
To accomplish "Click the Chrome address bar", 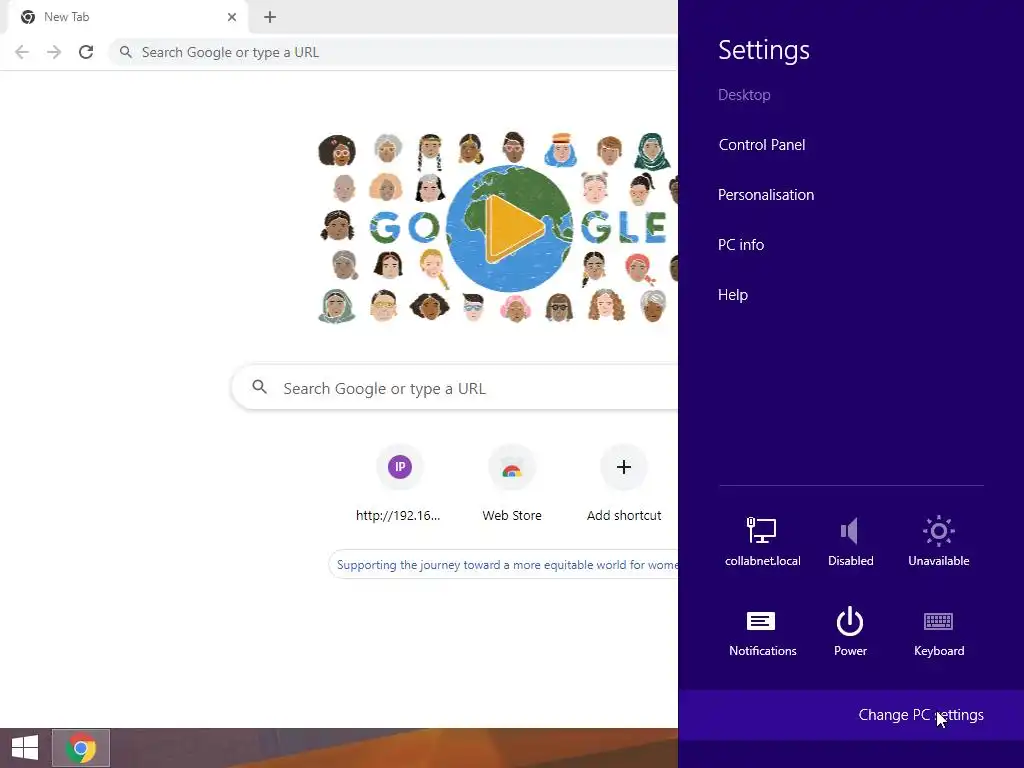I will click(394, 52).
